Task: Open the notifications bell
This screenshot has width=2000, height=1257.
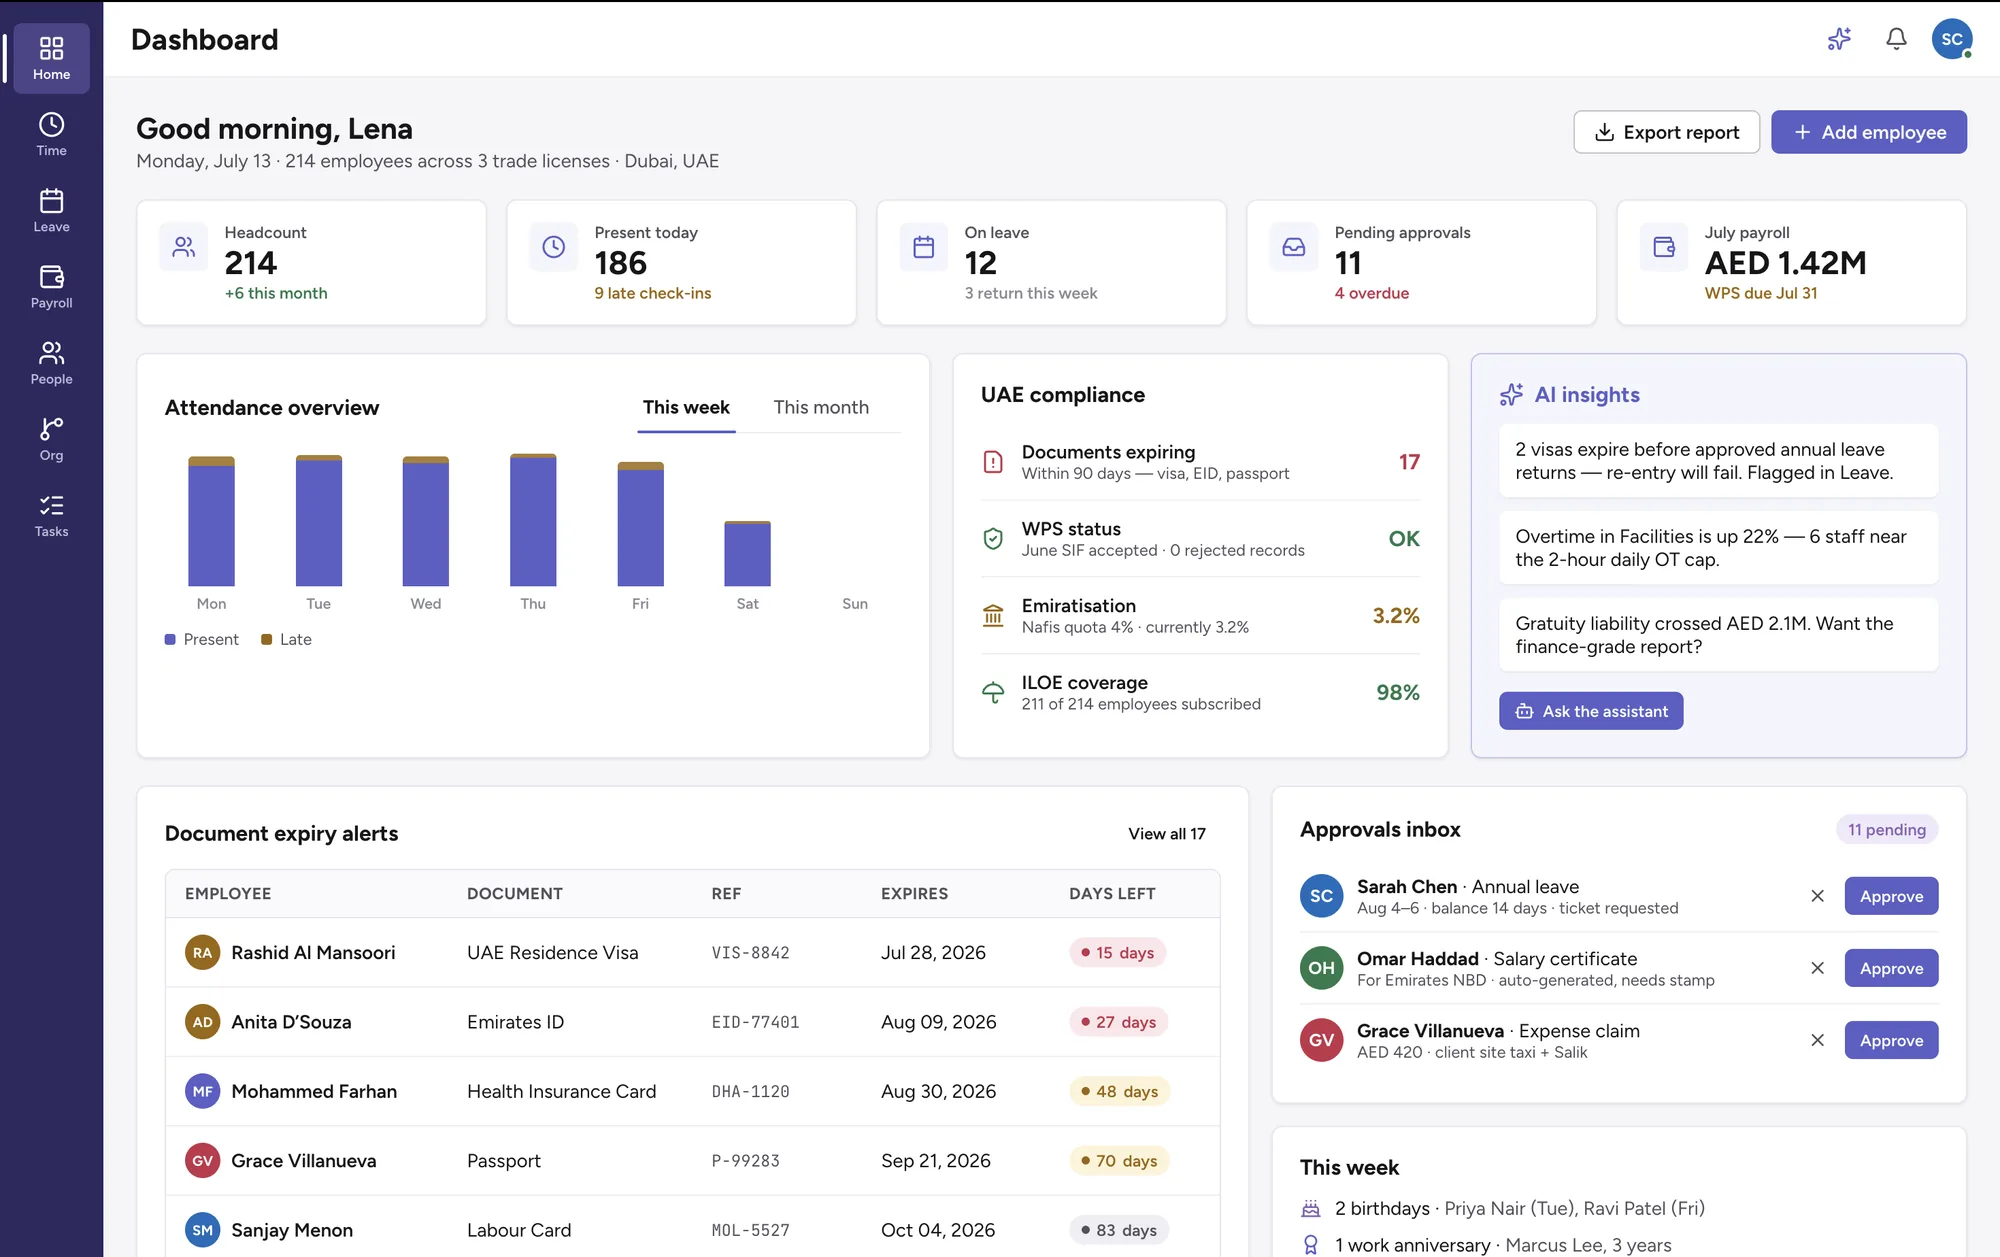Action: (1896, 39)
